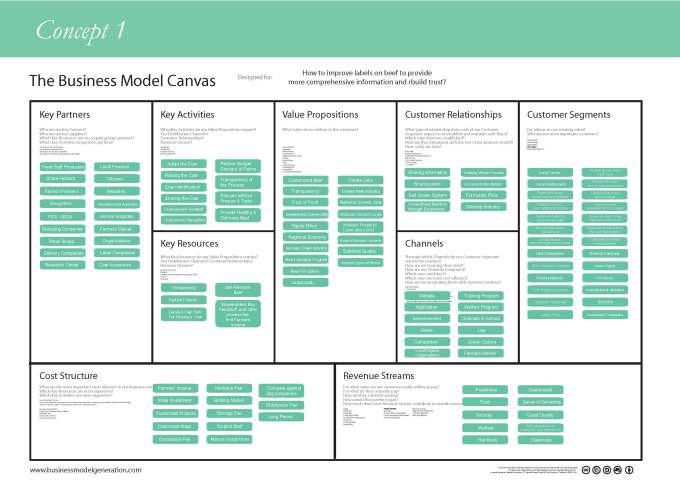Viewport: 680px width, 480px height.
Task: Select the Cost Structure heading
Action: 72,372
